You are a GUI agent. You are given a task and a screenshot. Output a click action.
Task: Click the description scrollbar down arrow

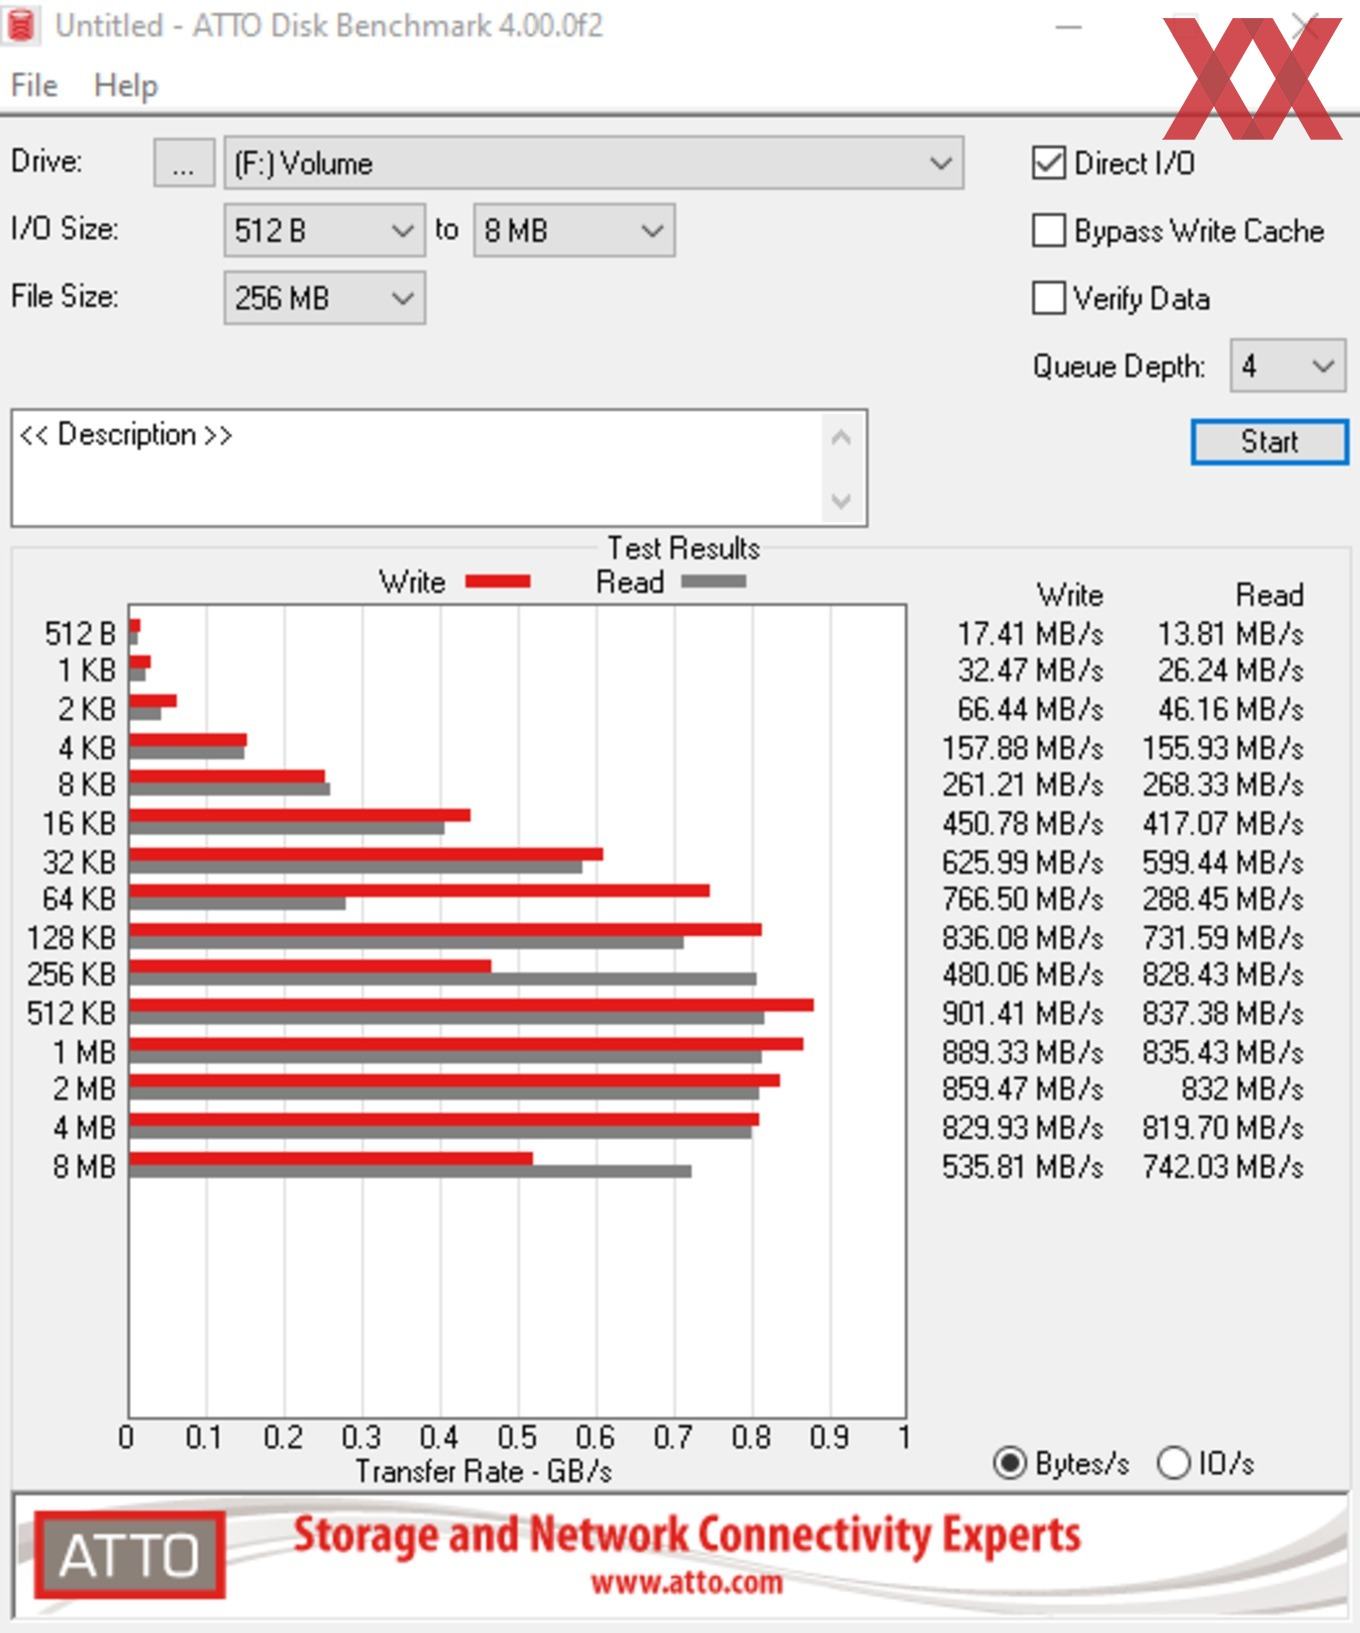tap(841, 500)
